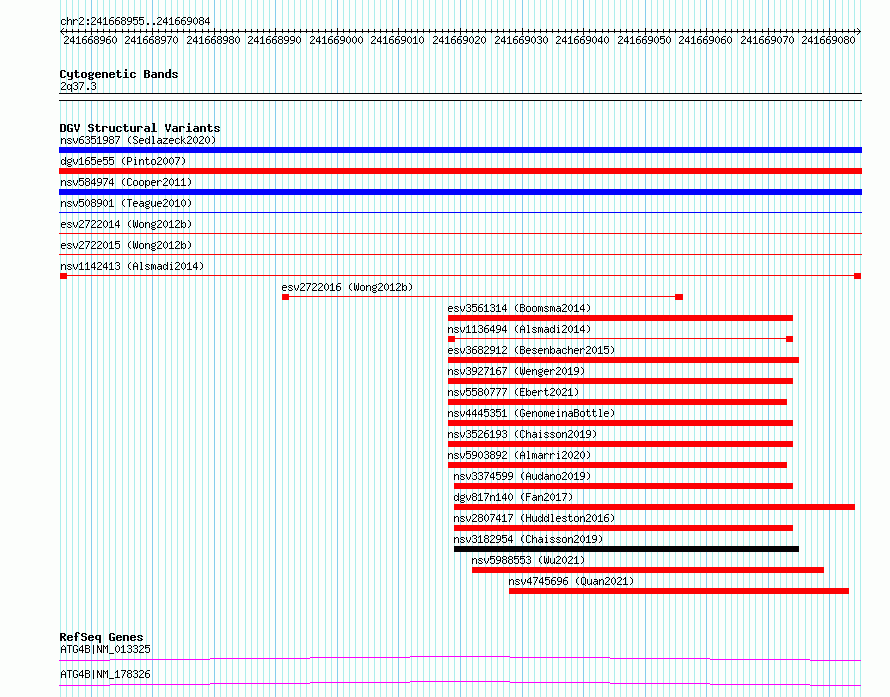Open esv3561314 (Boomsma2014) variant label
Screen dimensions: 890x697
[519, 308]
